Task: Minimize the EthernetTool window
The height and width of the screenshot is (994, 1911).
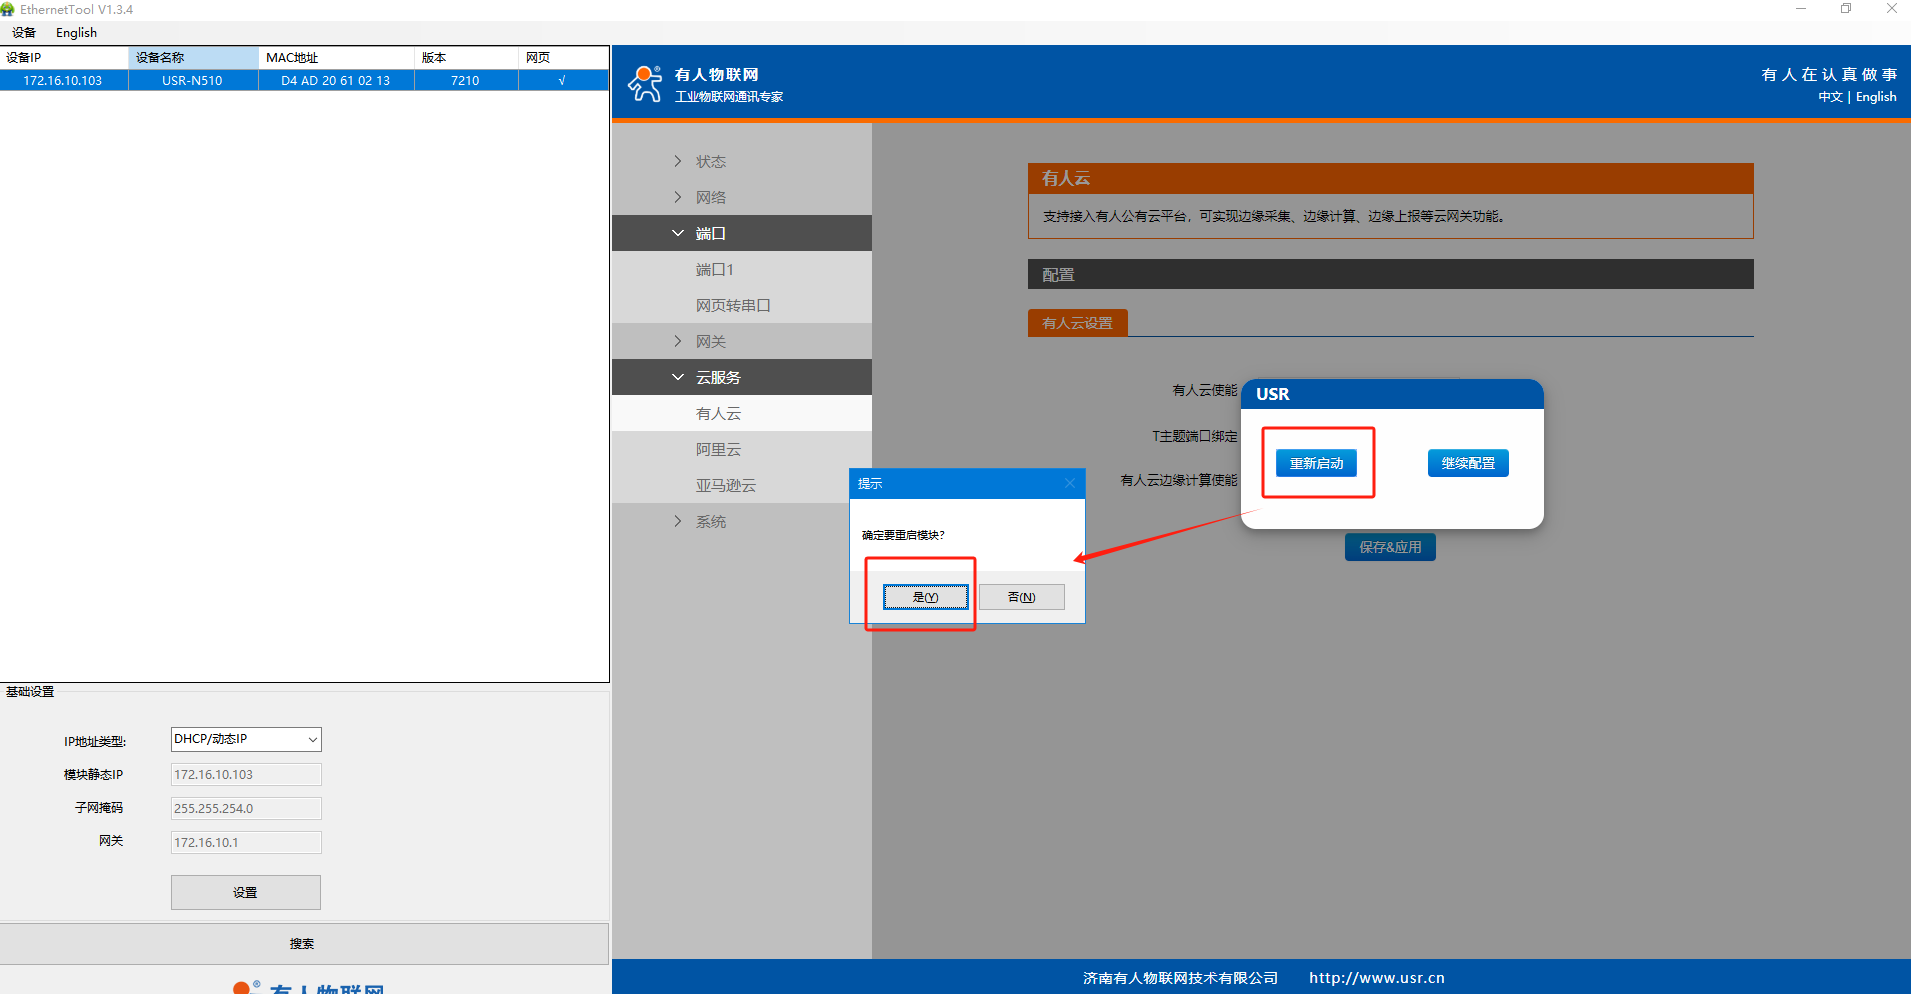Action: tap(1801, 9)
